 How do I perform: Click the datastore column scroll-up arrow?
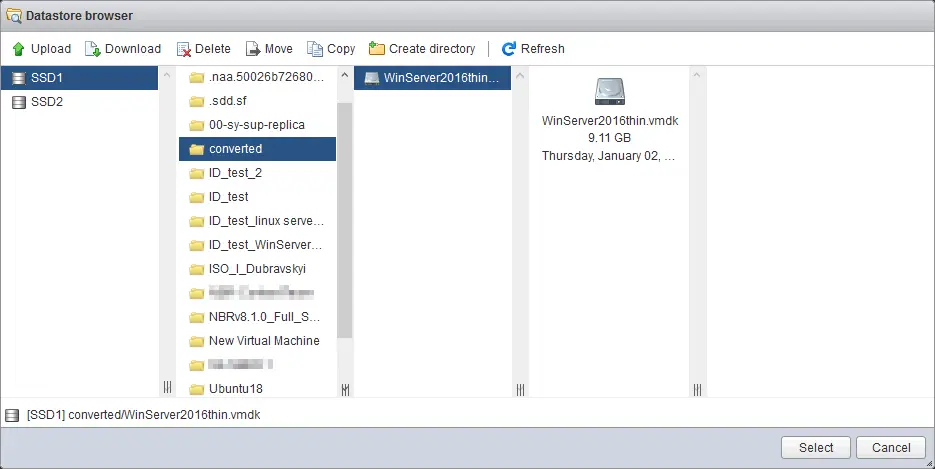[167, 76]
